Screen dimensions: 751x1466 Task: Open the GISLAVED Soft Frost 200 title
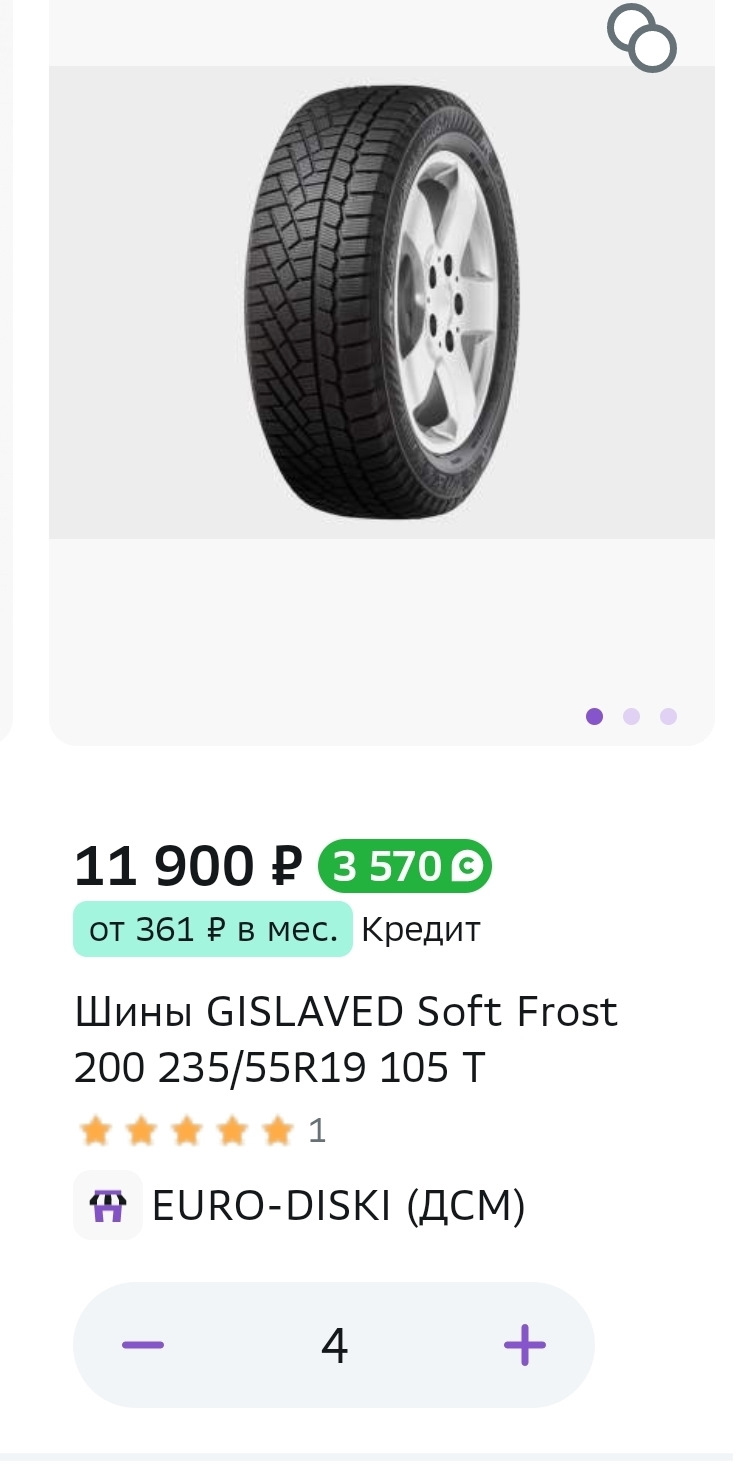(346, 1040)
